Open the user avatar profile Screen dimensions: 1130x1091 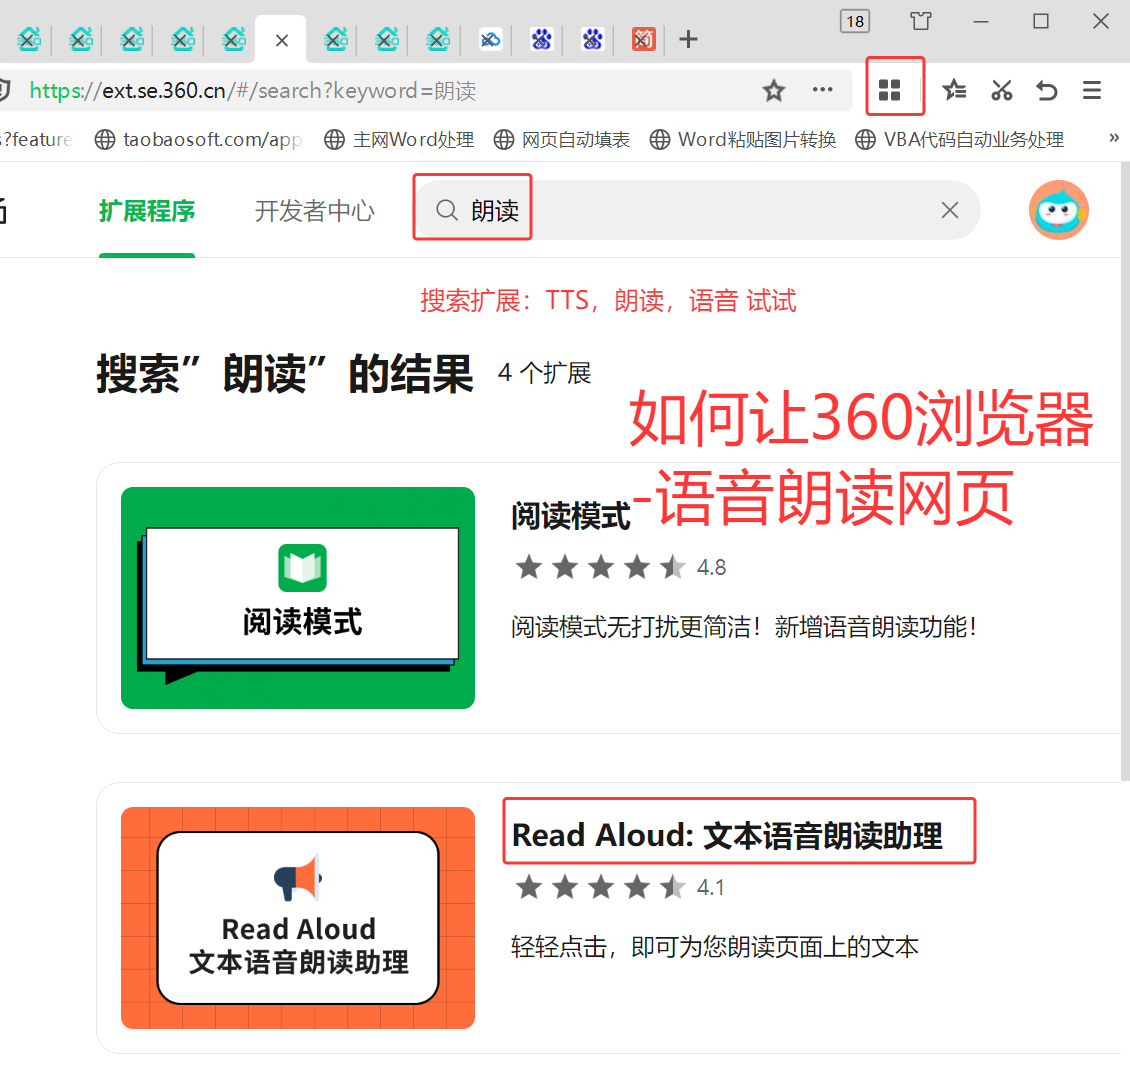coord(1058,210)
